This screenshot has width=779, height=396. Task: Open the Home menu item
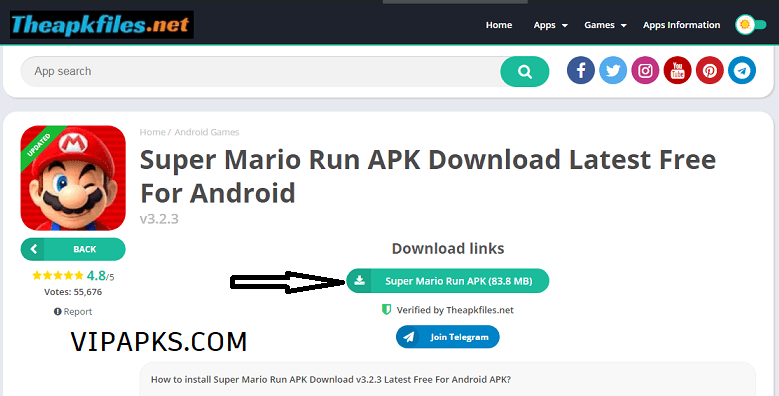[499, 25]
